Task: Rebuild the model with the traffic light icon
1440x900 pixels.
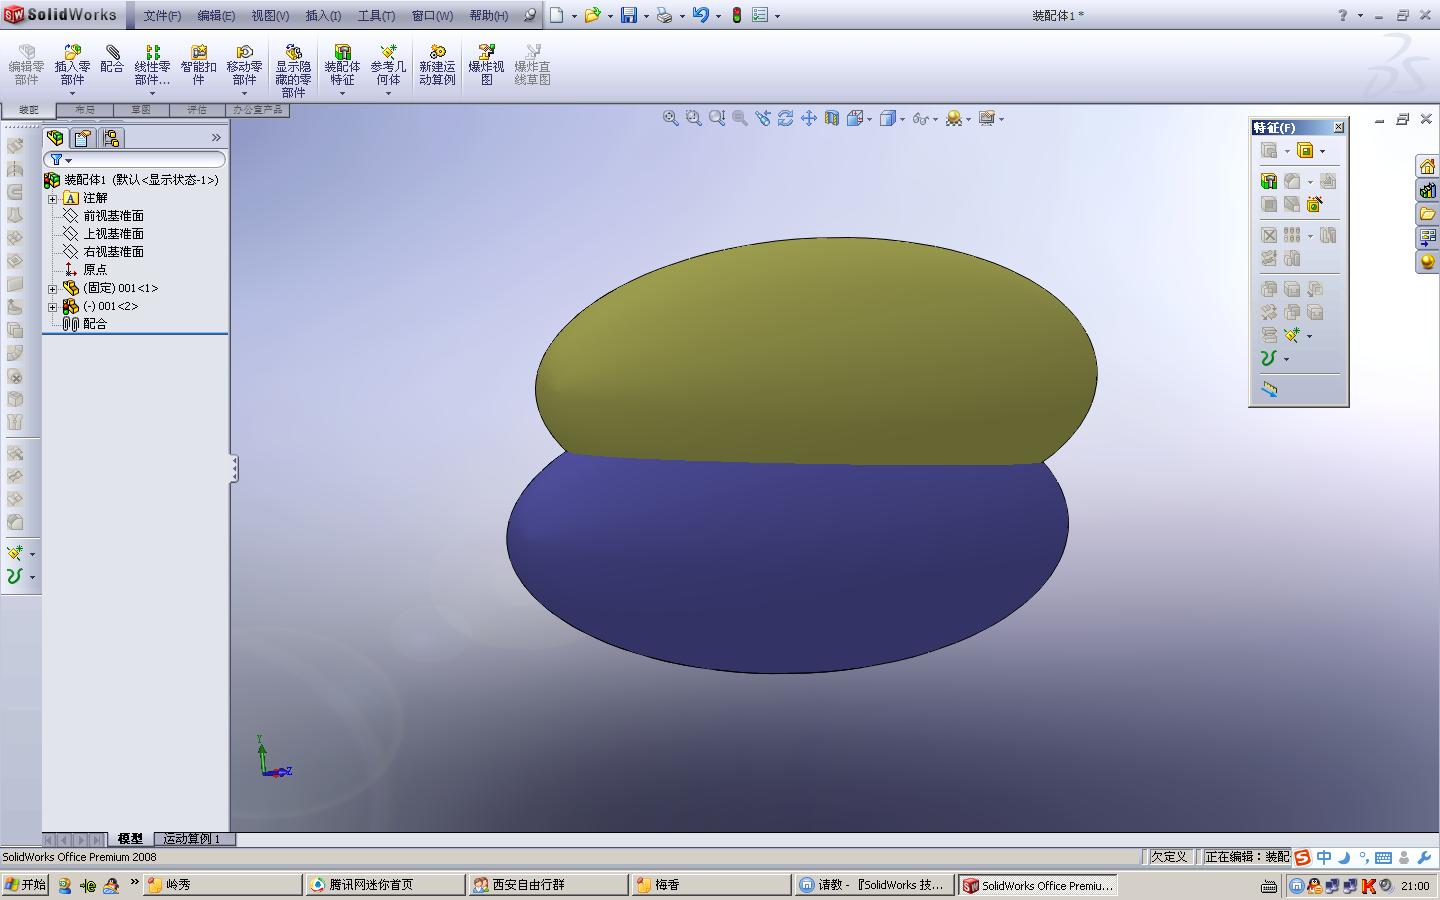Action: tap(737, 15)
